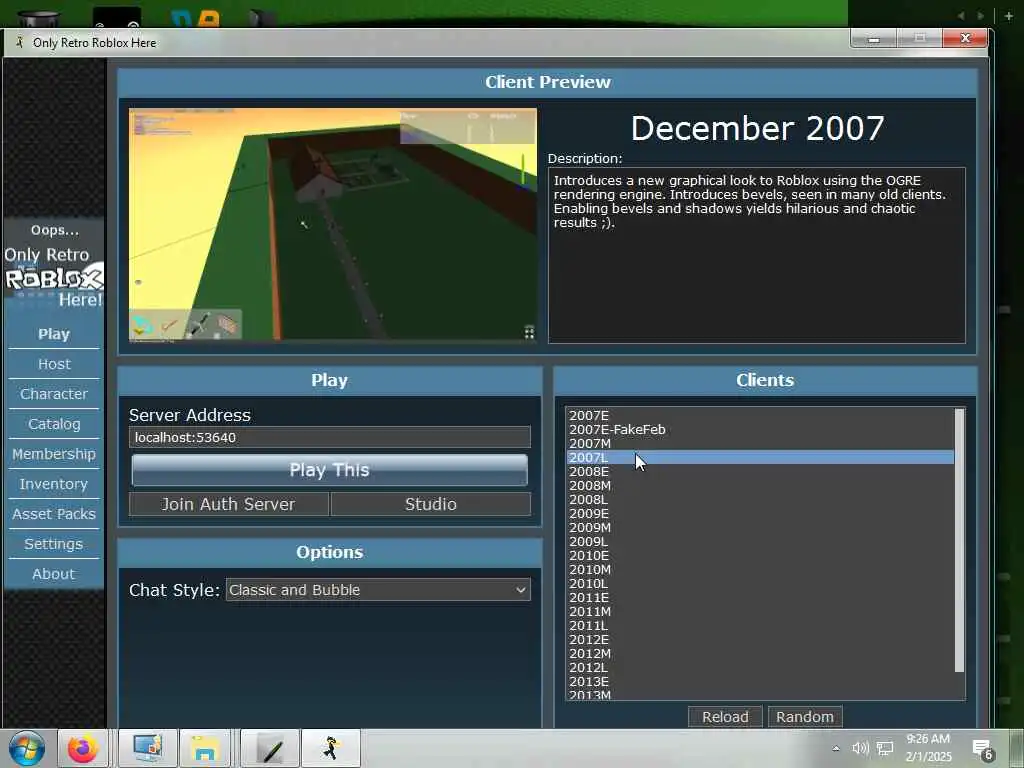Select the Asset Packs tab
This screenshot has width=1024, height=768.
(54, 514)
